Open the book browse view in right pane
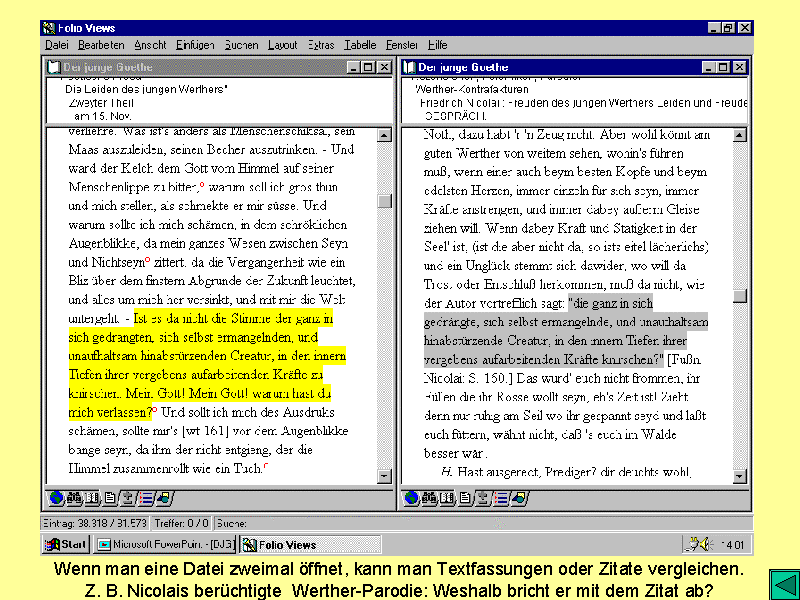Viewport: 800px width, 600px height. point(446,498)
